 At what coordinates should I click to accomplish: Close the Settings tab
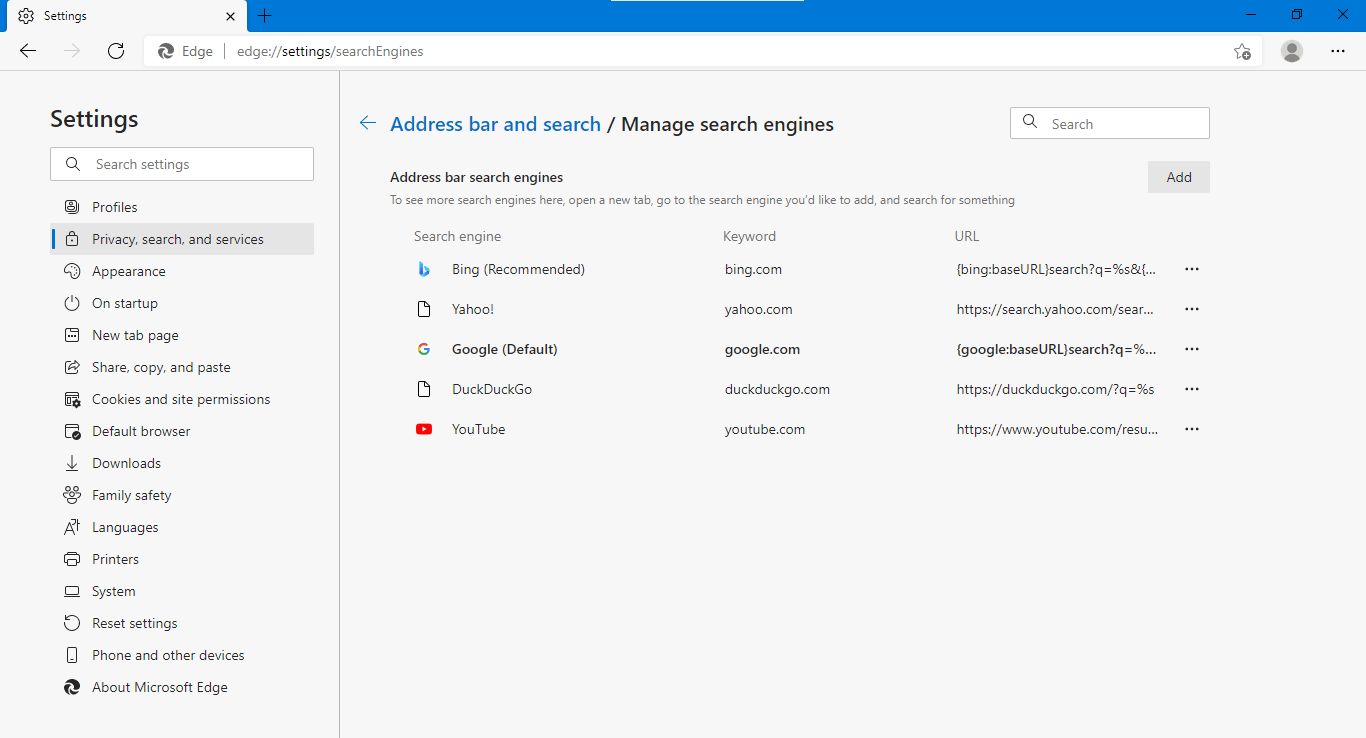pos(230,16)
